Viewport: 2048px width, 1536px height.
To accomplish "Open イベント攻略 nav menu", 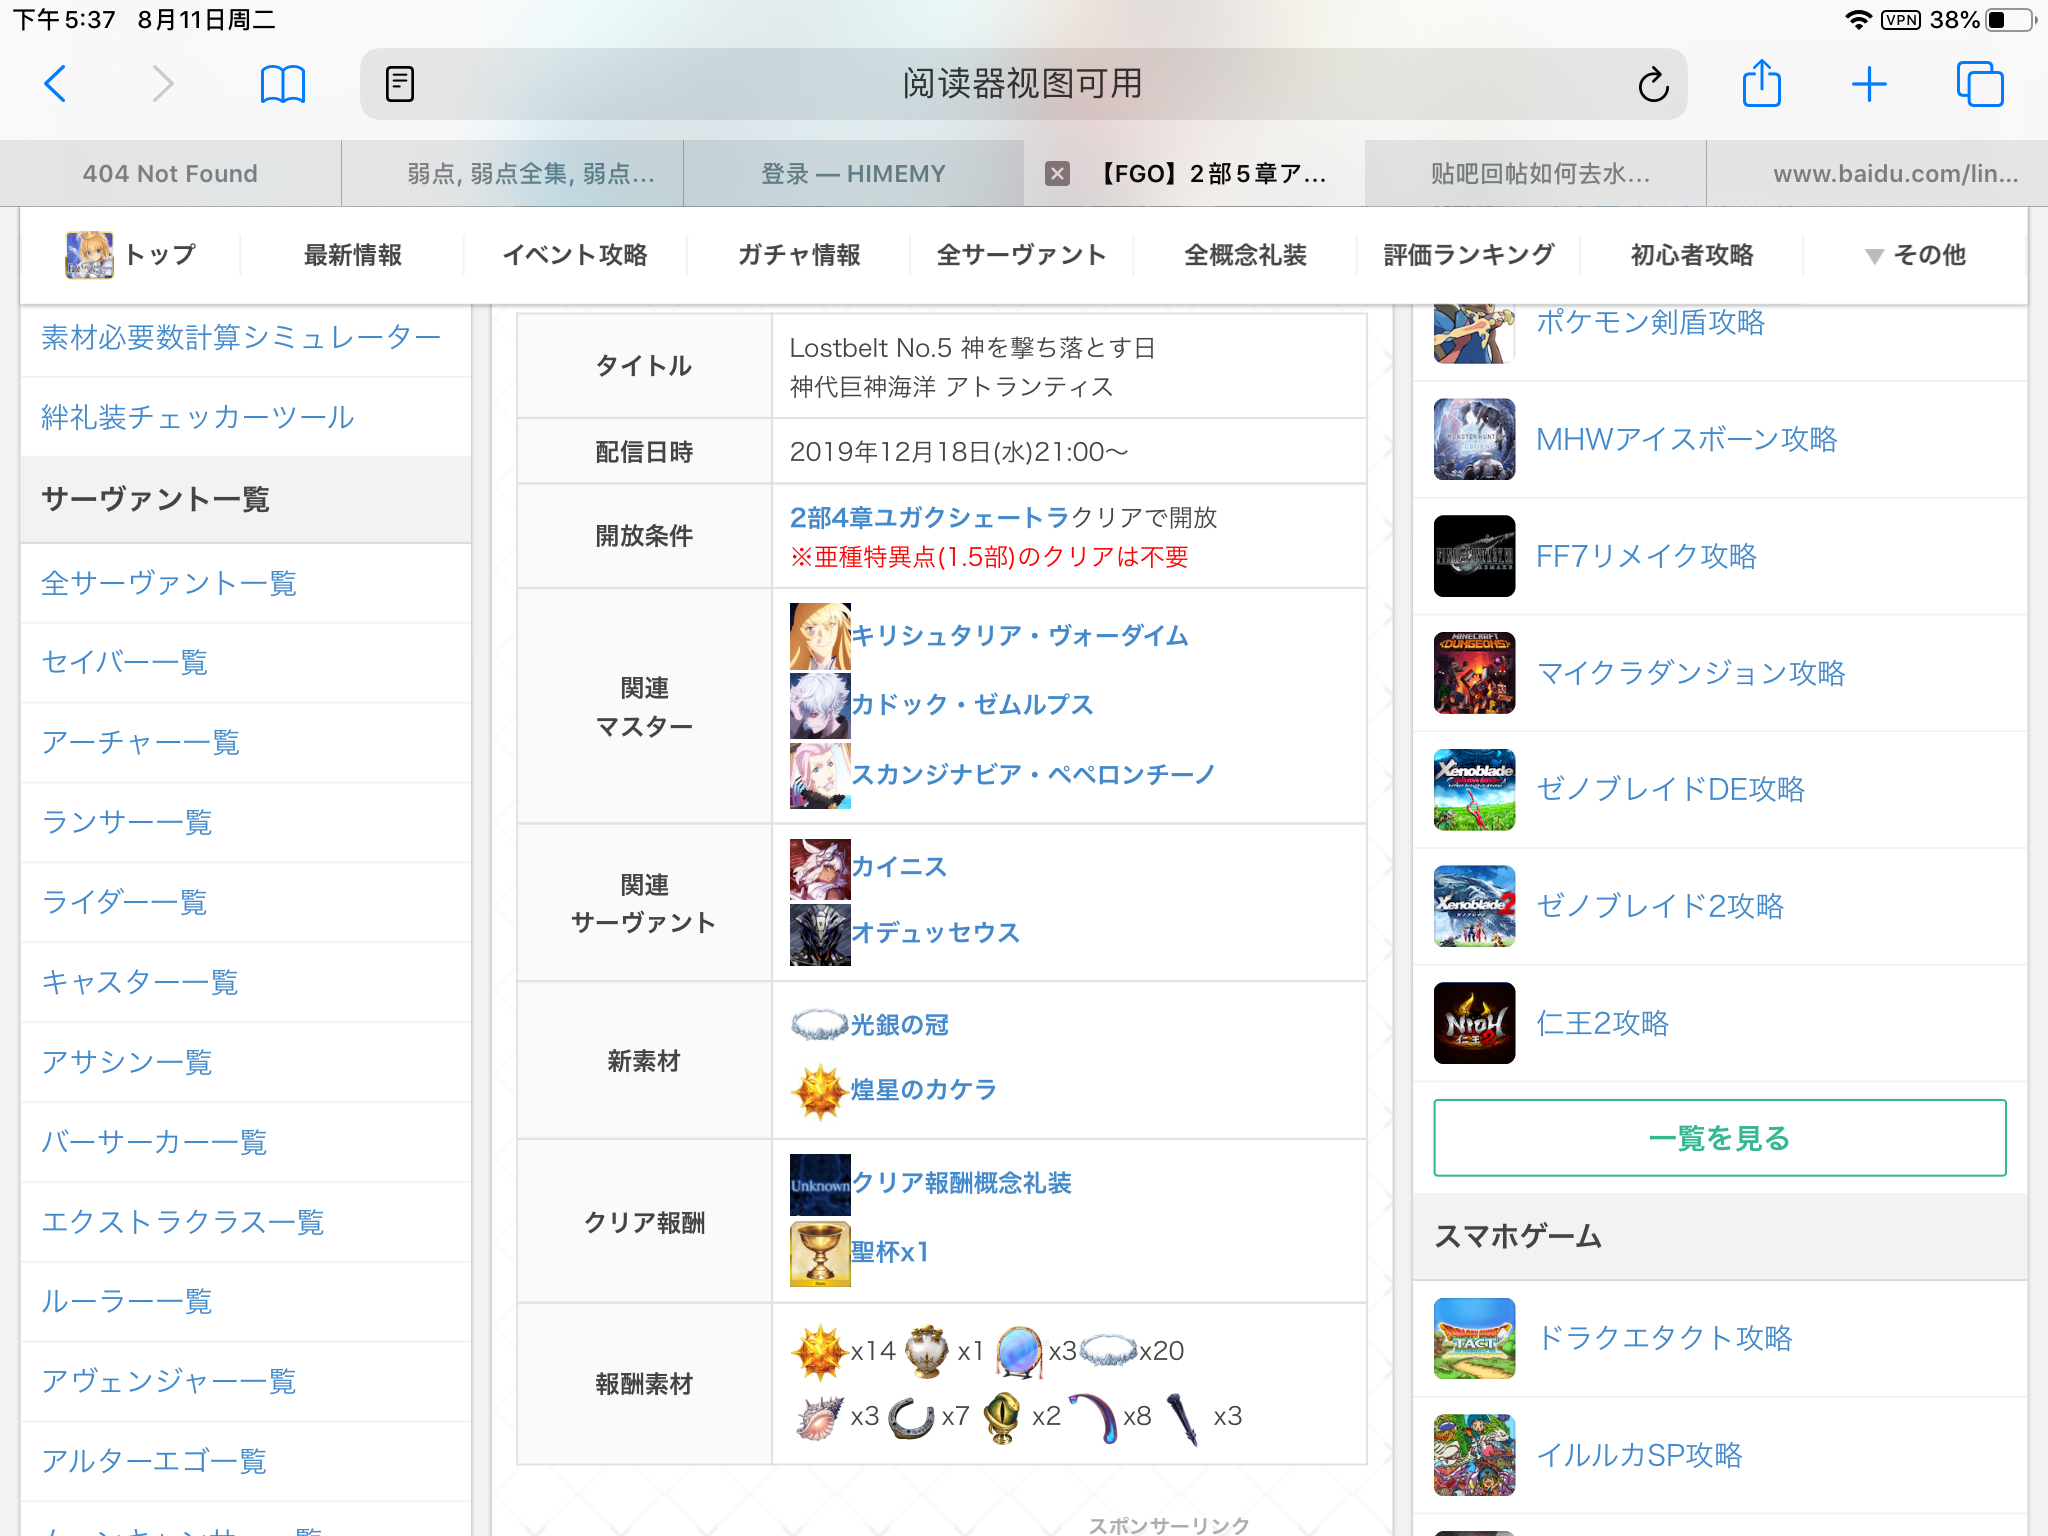I will tap(575, 256).
